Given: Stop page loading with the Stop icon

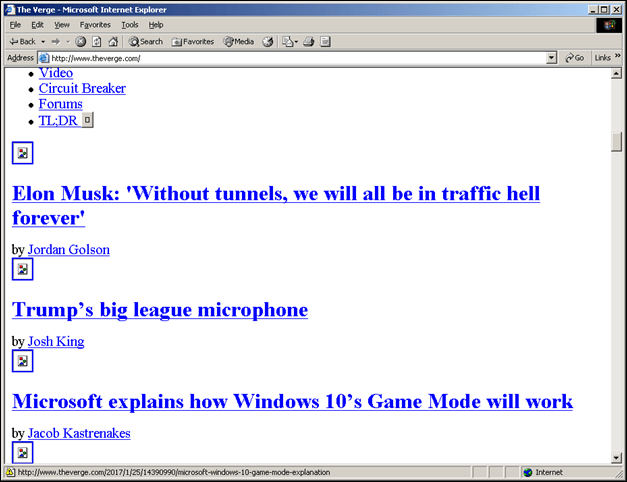Looking at the screenshot, I should 80,42.
